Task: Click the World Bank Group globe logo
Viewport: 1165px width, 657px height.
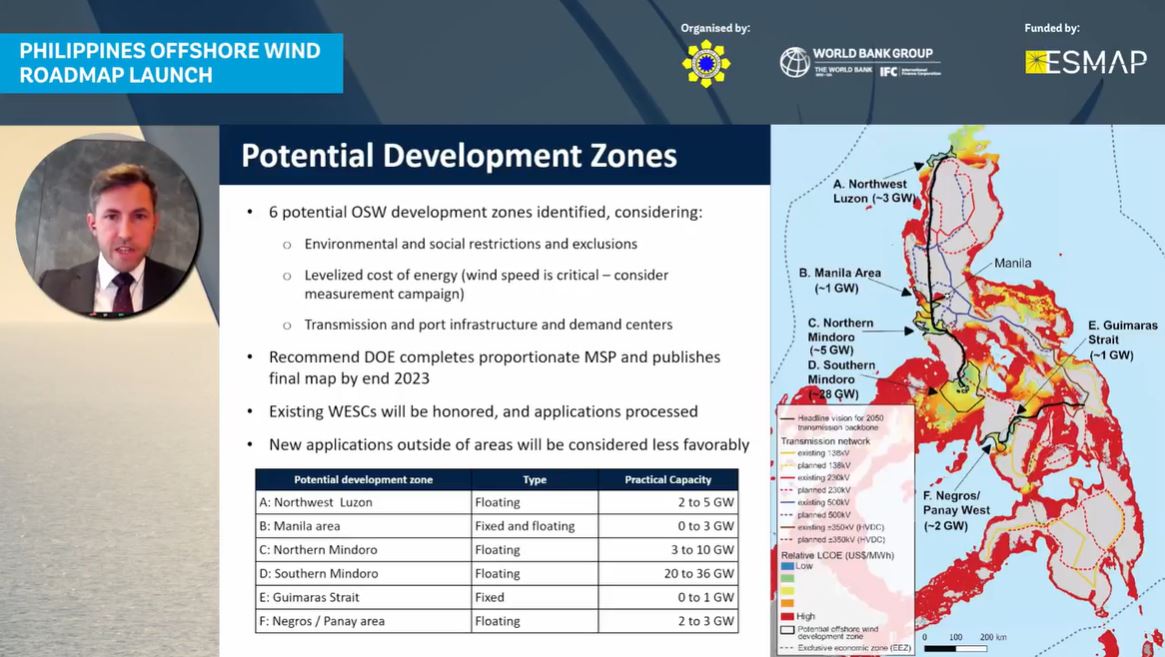Action: coord(794,62)
